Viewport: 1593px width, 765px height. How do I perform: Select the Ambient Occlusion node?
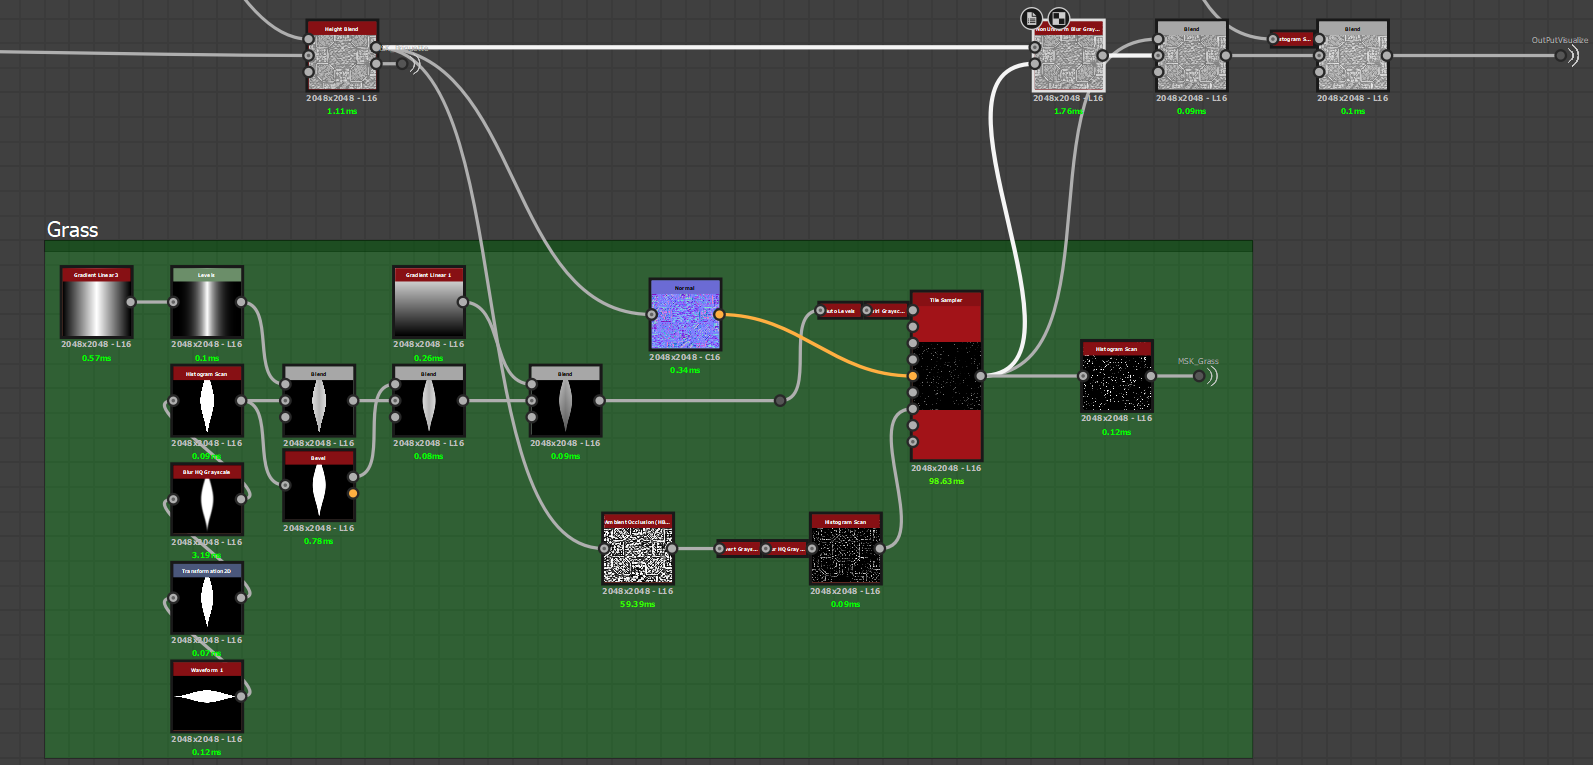coord(638,549)
